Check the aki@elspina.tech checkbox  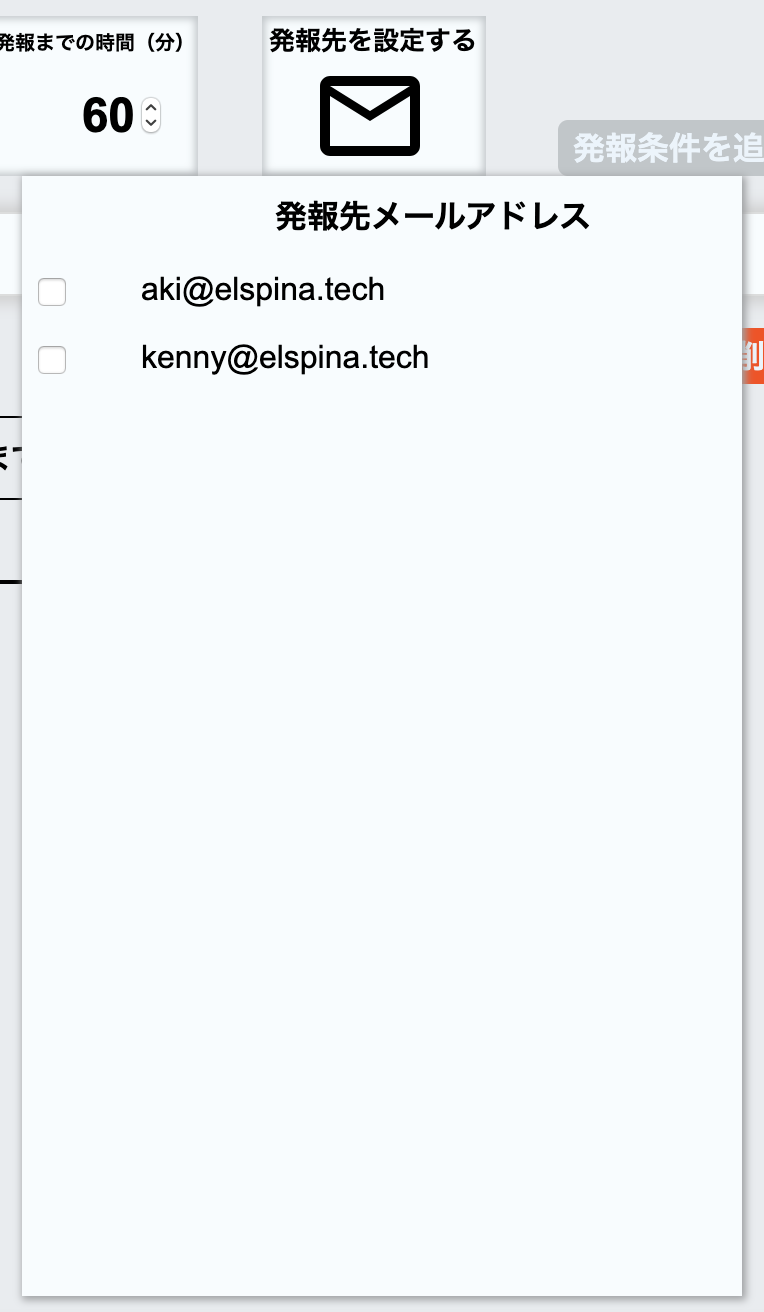click(52, 292)
